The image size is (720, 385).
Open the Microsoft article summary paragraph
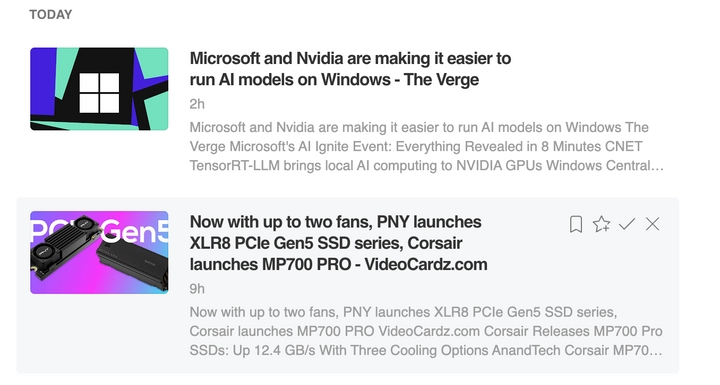point(427,147)
